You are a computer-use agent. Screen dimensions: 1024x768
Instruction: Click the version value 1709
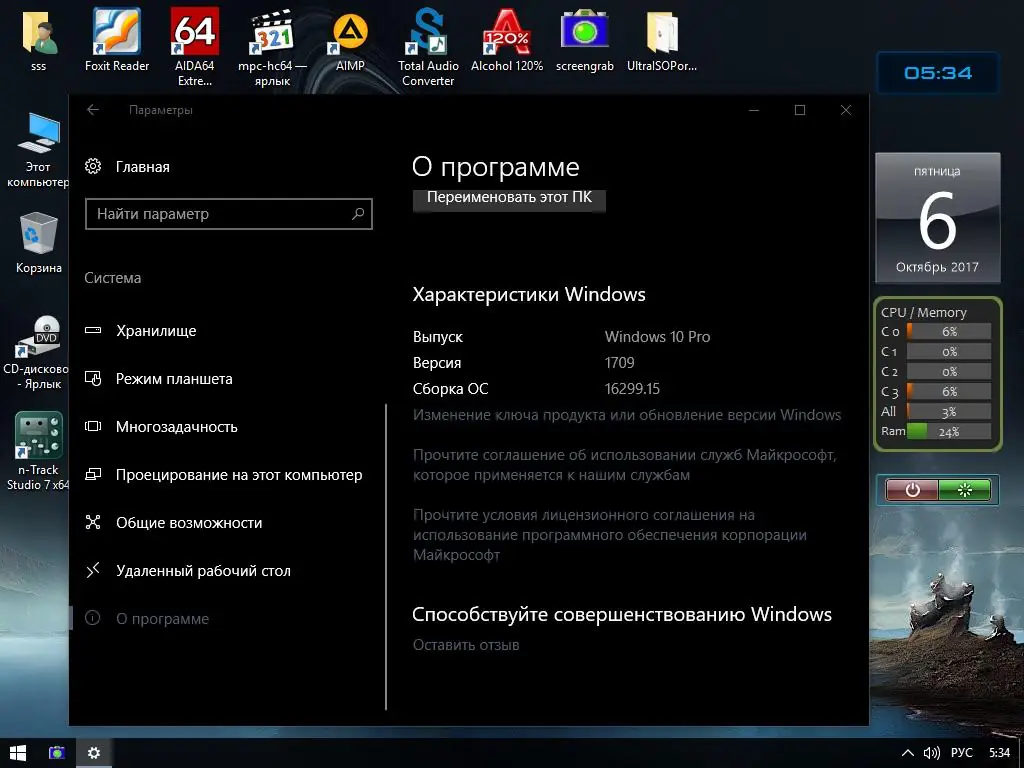pos(620,362)
